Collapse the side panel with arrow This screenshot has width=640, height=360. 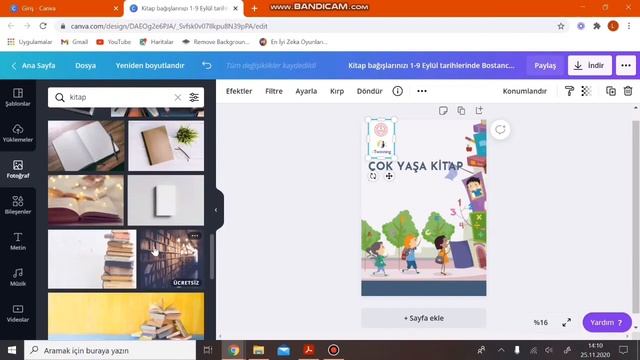(x=216, y=210)
